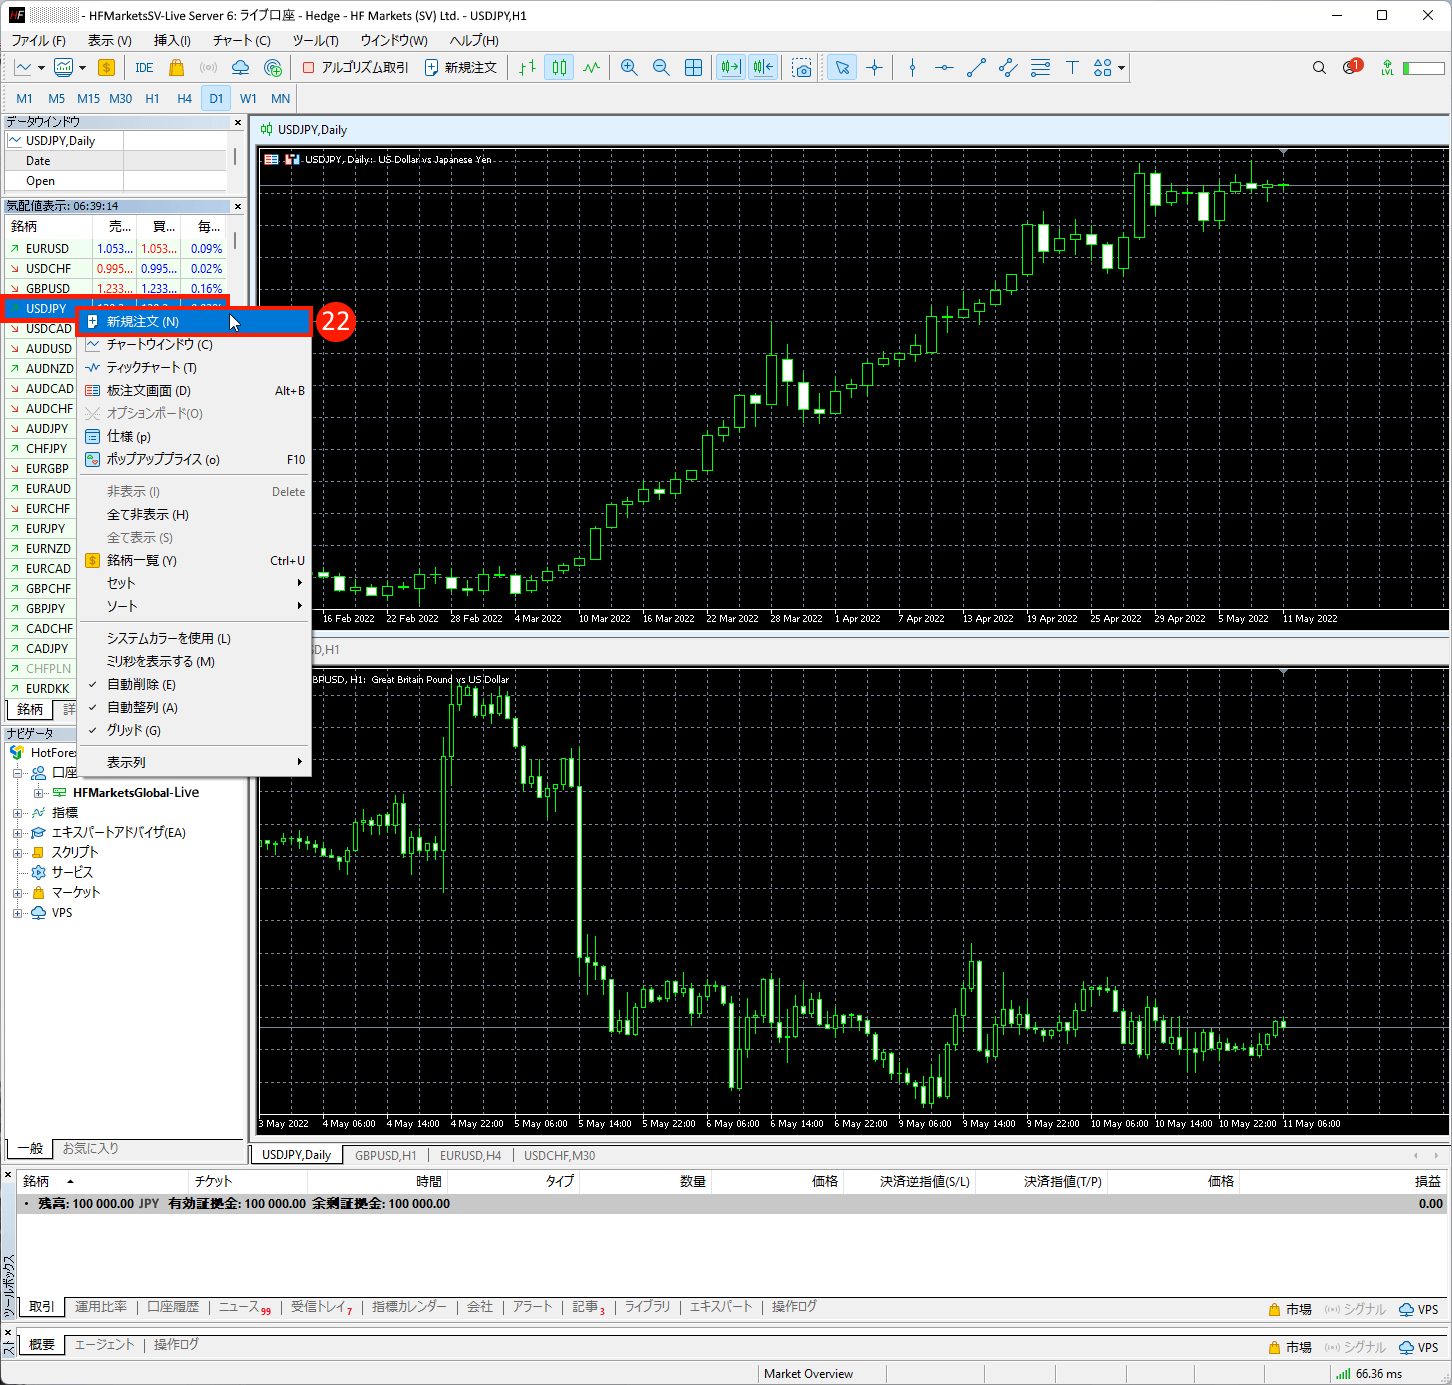Select the crosshair cursor tool
This screenshot has width=1452, height=1385.
click(x=875, y=67)
